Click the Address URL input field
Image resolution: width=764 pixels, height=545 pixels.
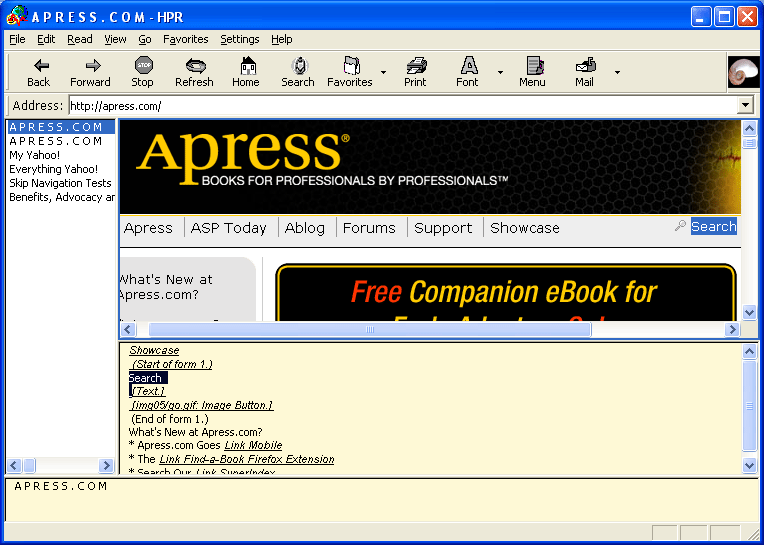point(403,106)
